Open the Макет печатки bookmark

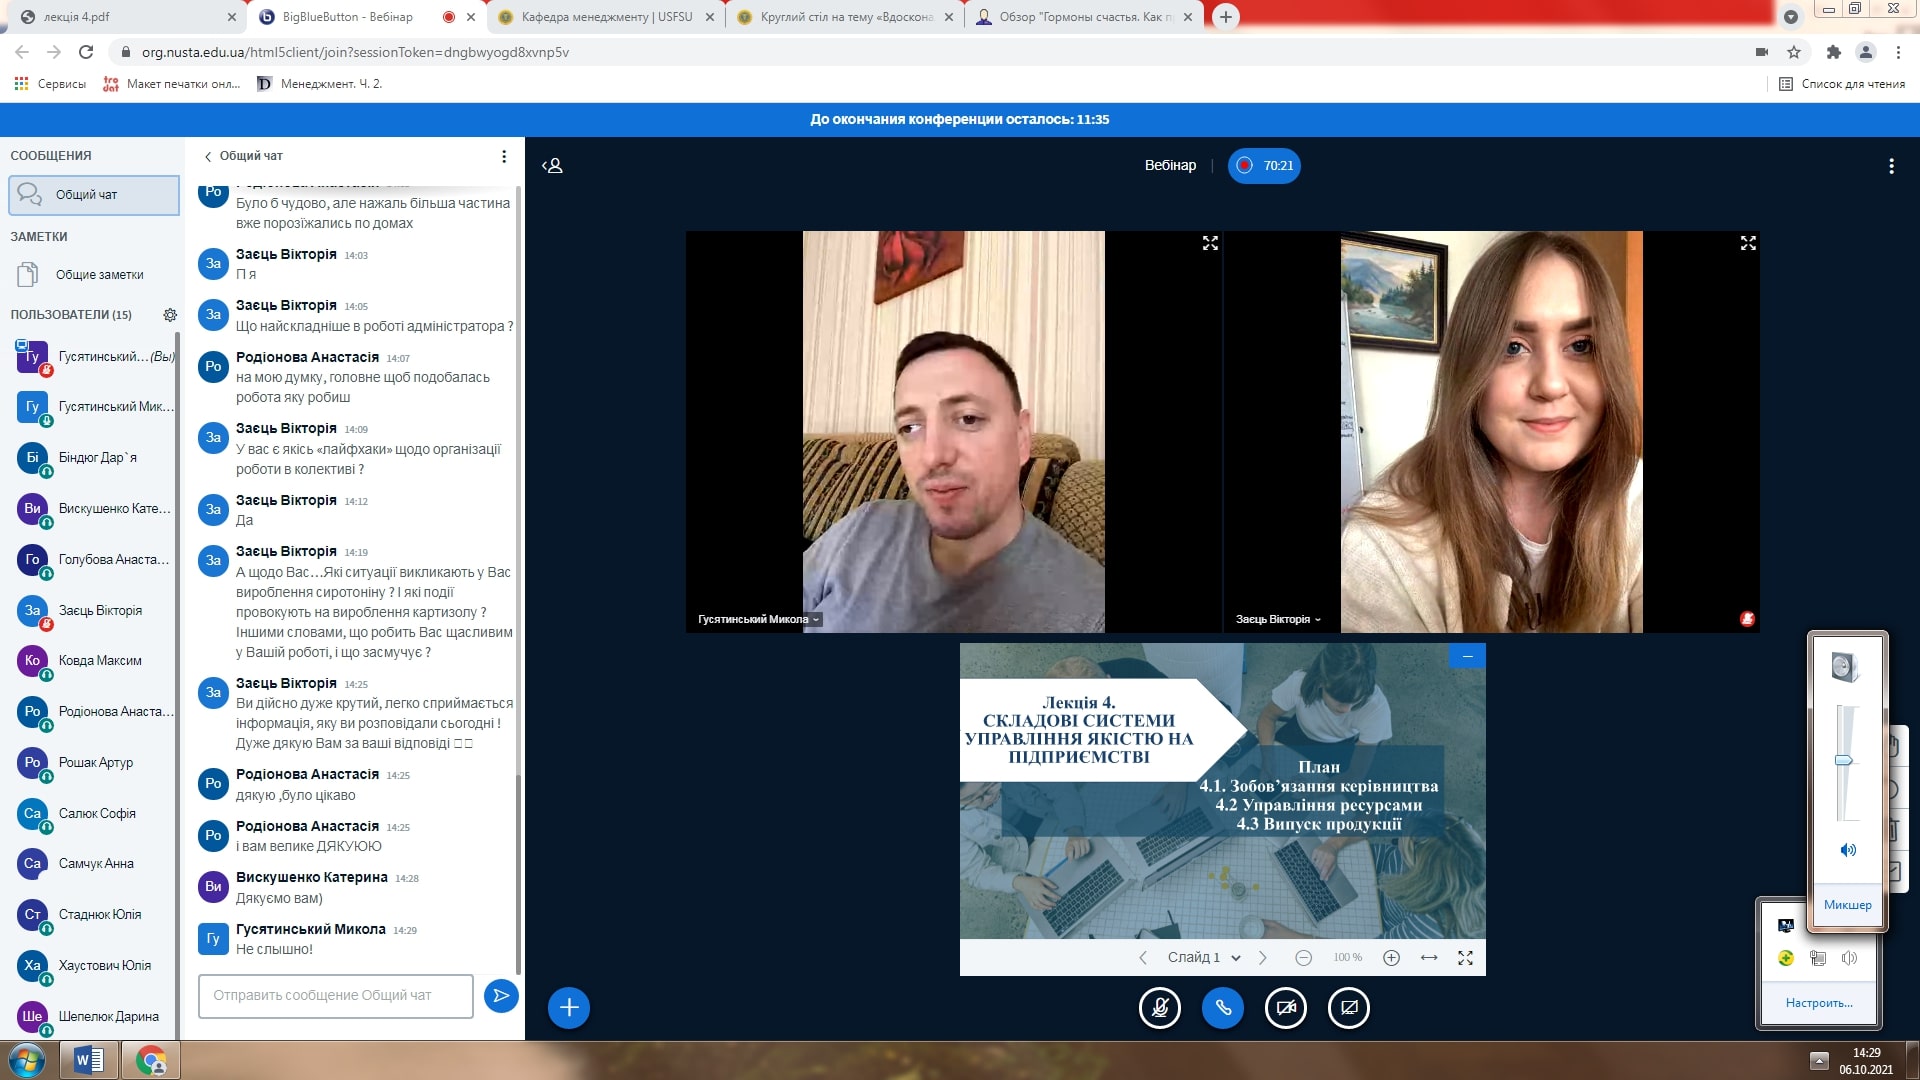coord(172,84)
